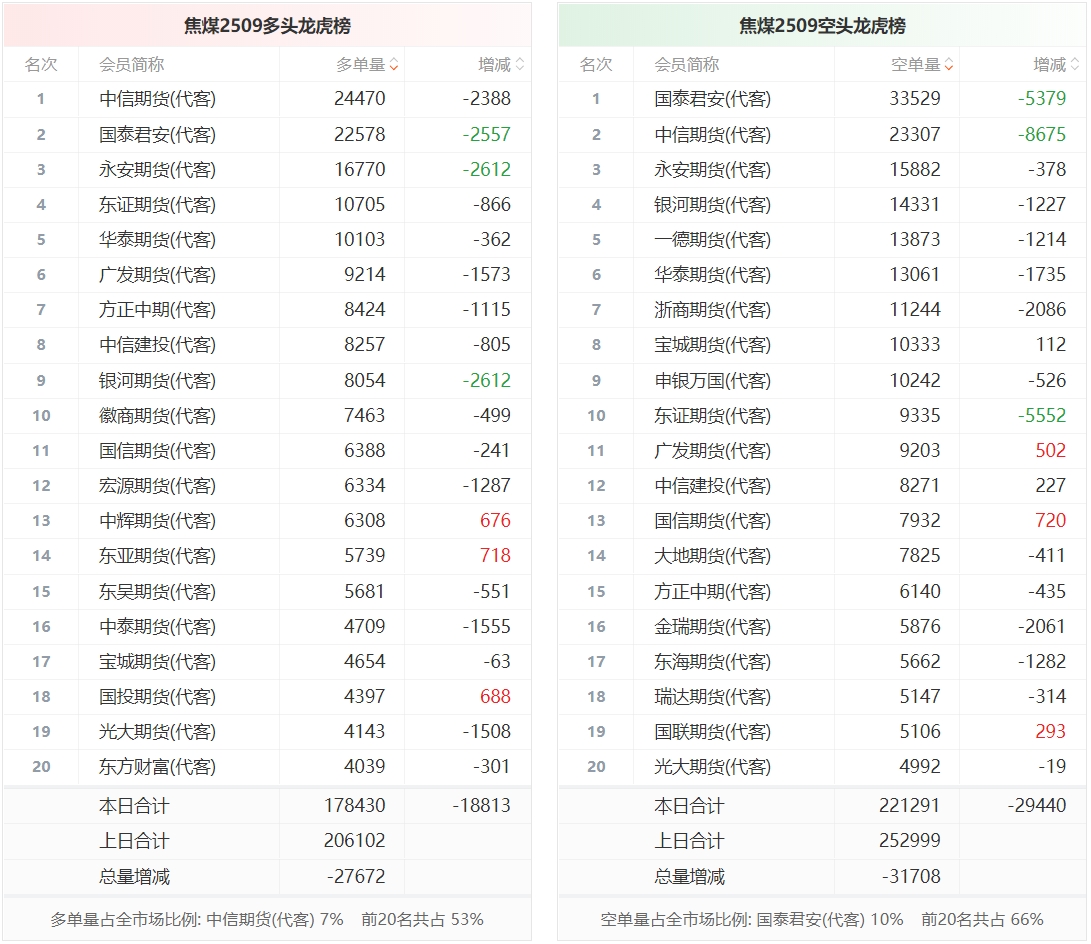Screen dimensions: 1091x944
Task: Select 中泰期货(代客) row
Action: point(267,626)
